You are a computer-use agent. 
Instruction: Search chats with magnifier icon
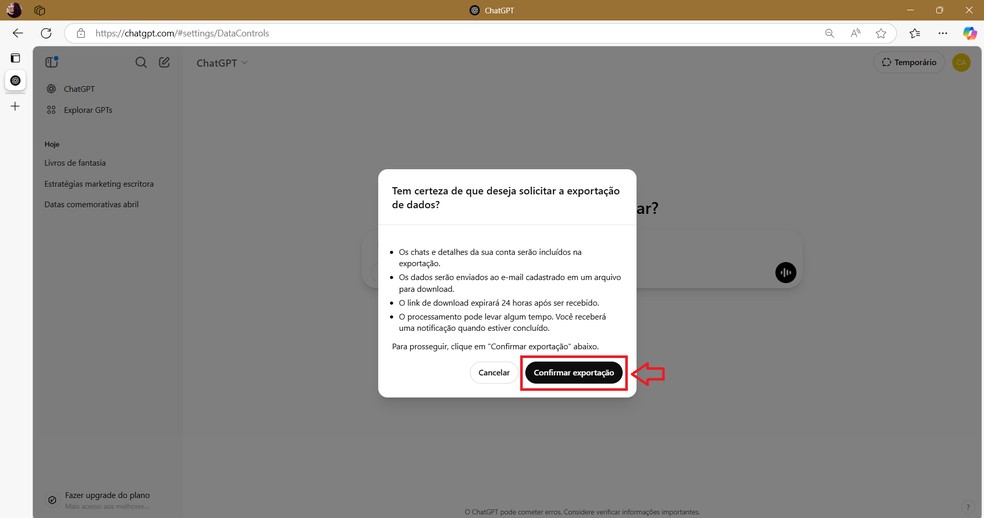141,62
